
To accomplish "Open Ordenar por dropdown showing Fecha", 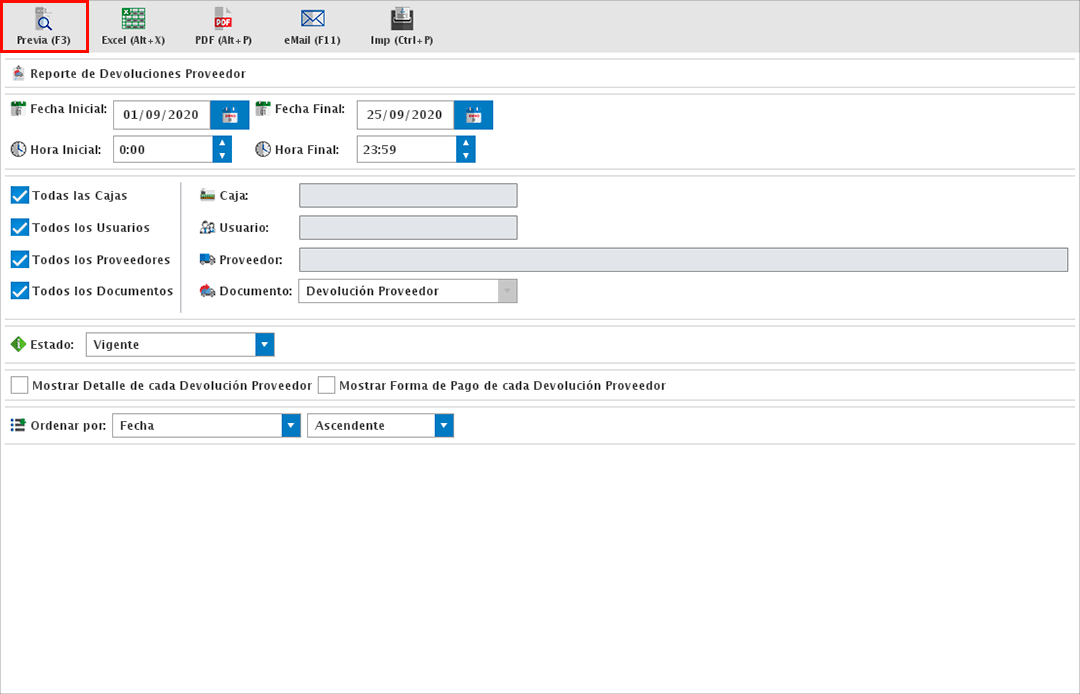I will point(291,426).
